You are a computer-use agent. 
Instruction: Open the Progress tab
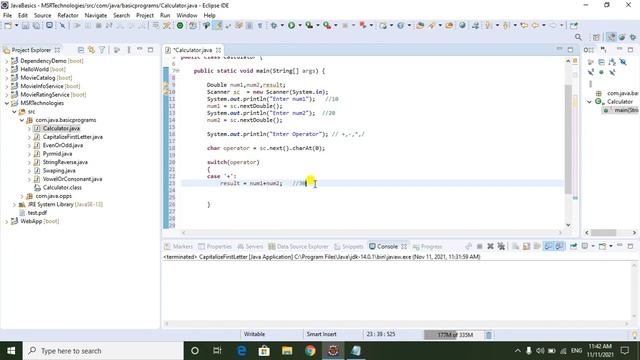(427, 247)
